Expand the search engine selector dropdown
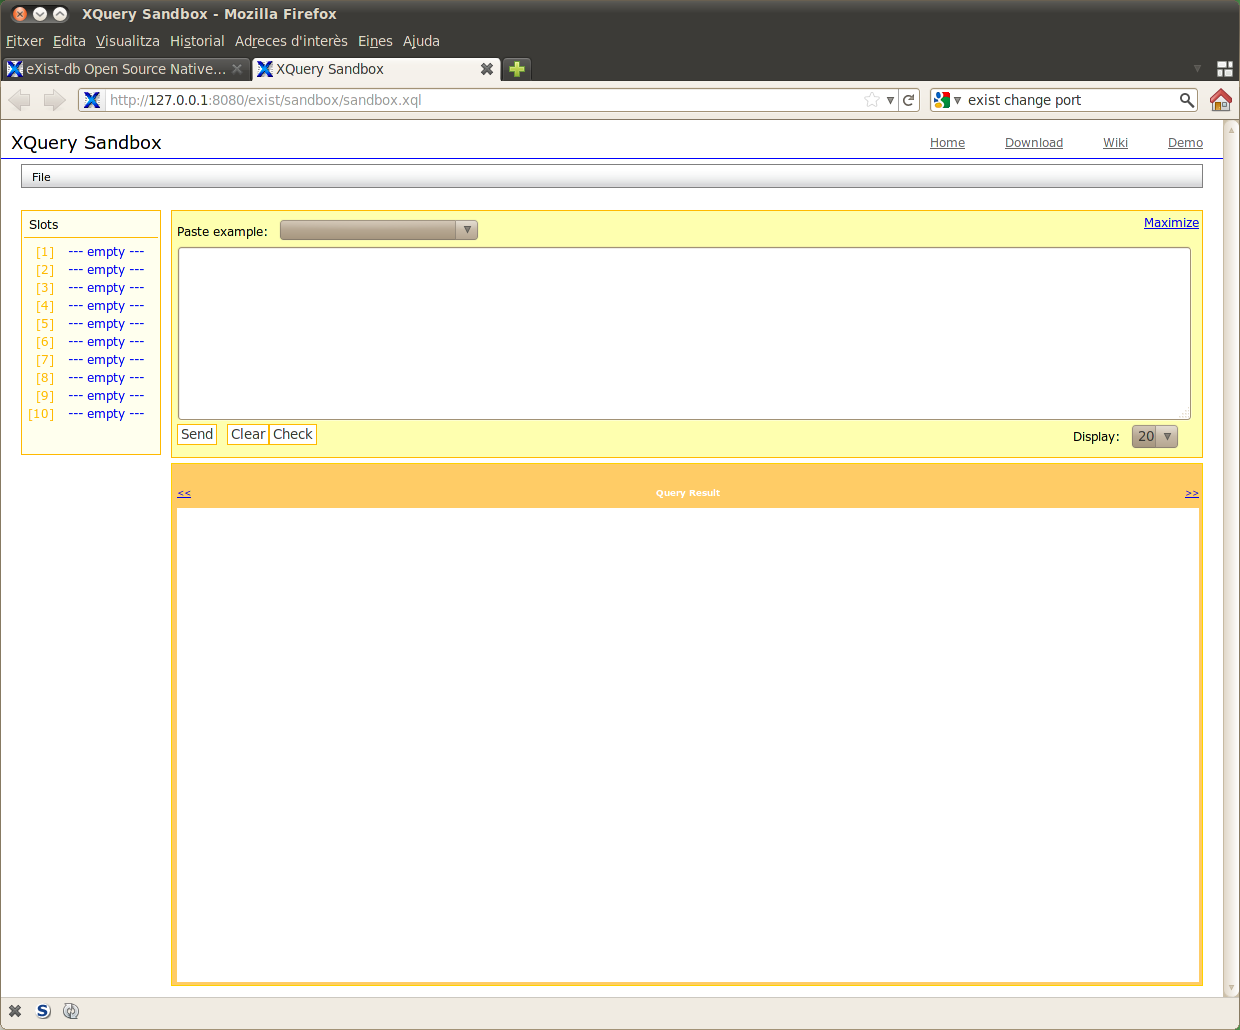 (946, 100)
